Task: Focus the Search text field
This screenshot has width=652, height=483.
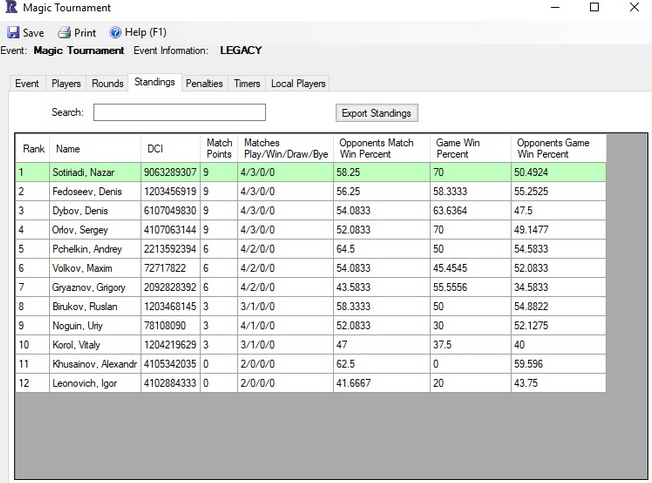Action: click(x=179, y=113)
